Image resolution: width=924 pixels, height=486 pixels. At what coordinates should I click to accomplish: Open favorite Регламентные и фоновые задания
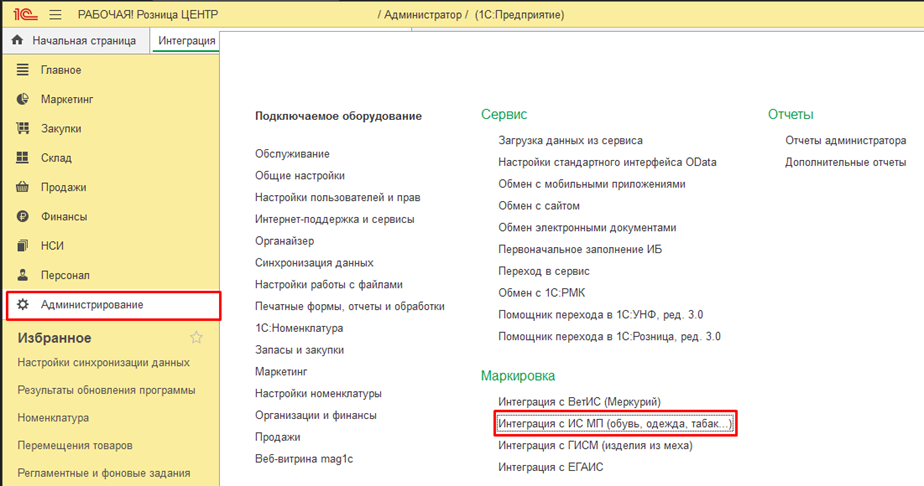click(x=104, y=473)
